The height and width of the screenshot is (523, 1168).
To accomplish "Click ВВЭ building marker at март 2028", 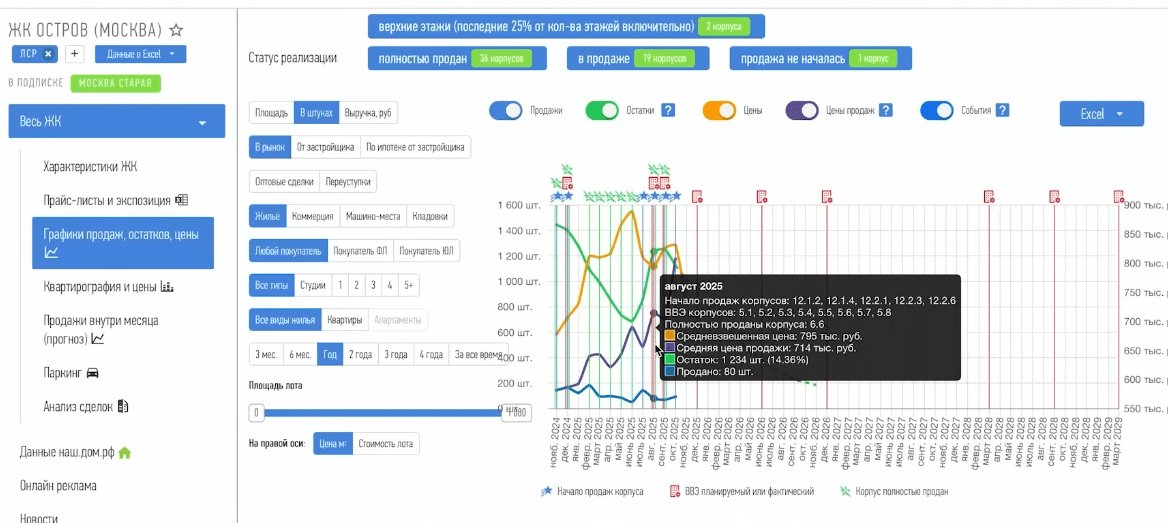I will click(x=988, y=196).
